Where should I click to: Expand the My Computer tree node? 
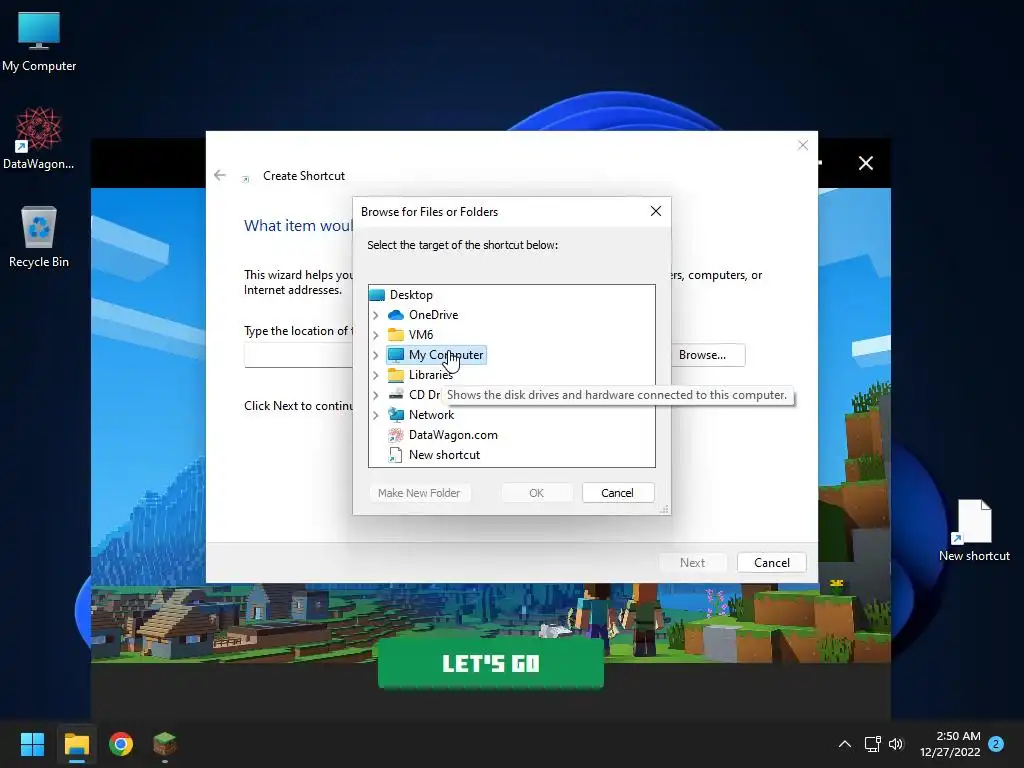coord(376,355)
